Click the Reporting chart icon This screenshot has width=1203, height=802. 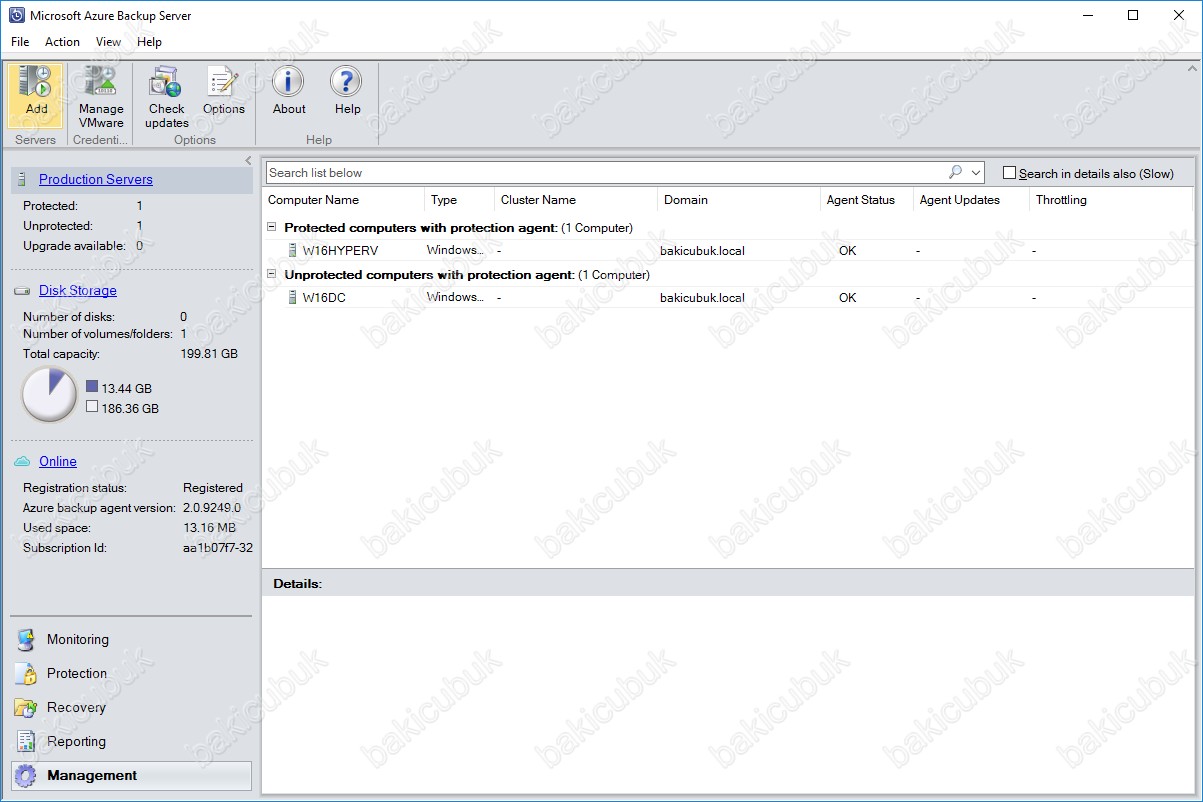click(x=26, y=742)
